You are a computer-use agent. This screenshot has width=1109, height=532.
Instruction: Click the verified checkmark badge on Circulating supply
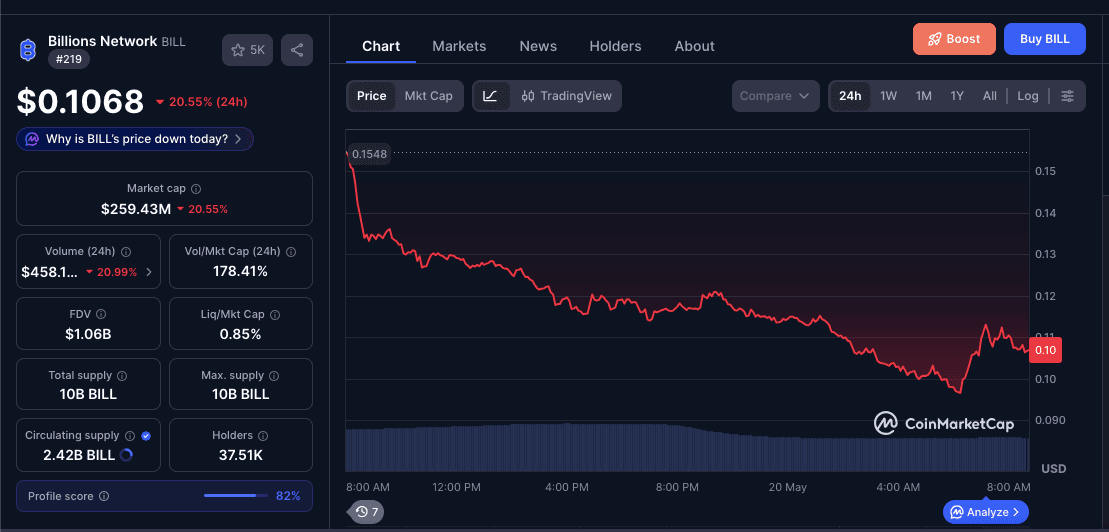pyautogui.click(x=146, y=436)
